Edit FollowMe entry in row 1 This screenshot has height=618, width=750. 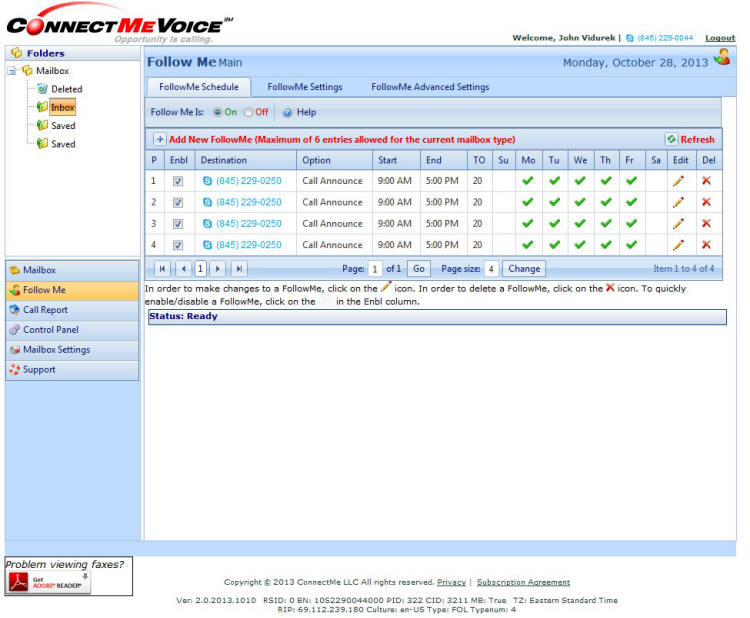678,181
